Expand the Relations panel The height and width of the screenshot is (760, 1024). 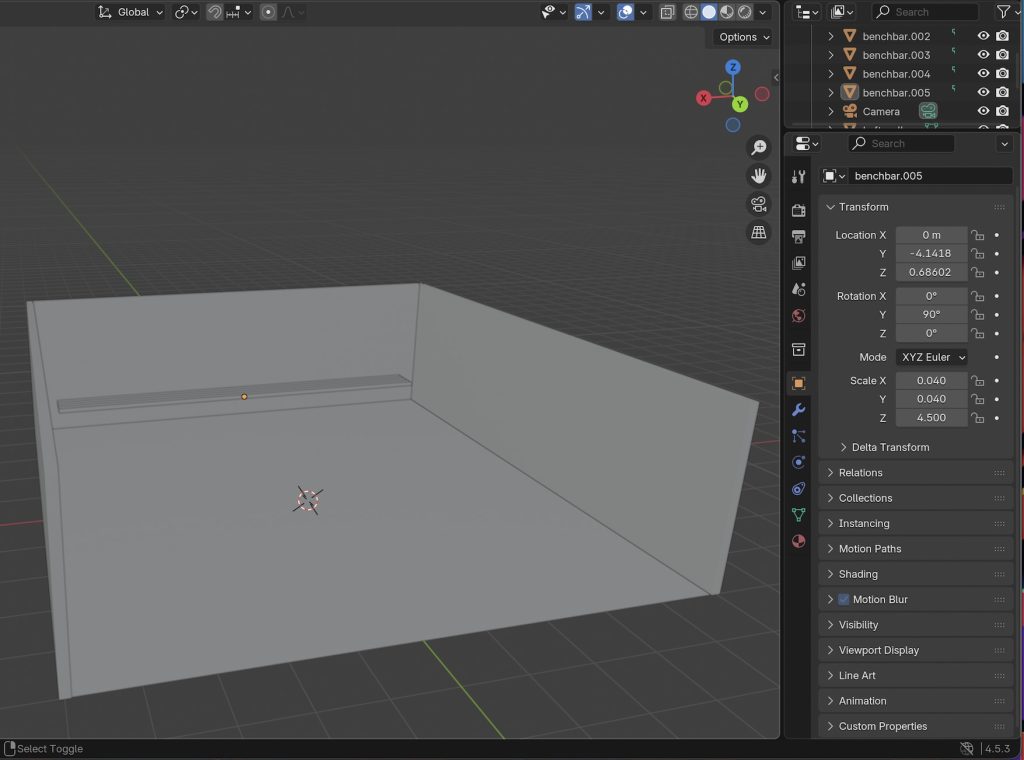(x=860, y=473)
